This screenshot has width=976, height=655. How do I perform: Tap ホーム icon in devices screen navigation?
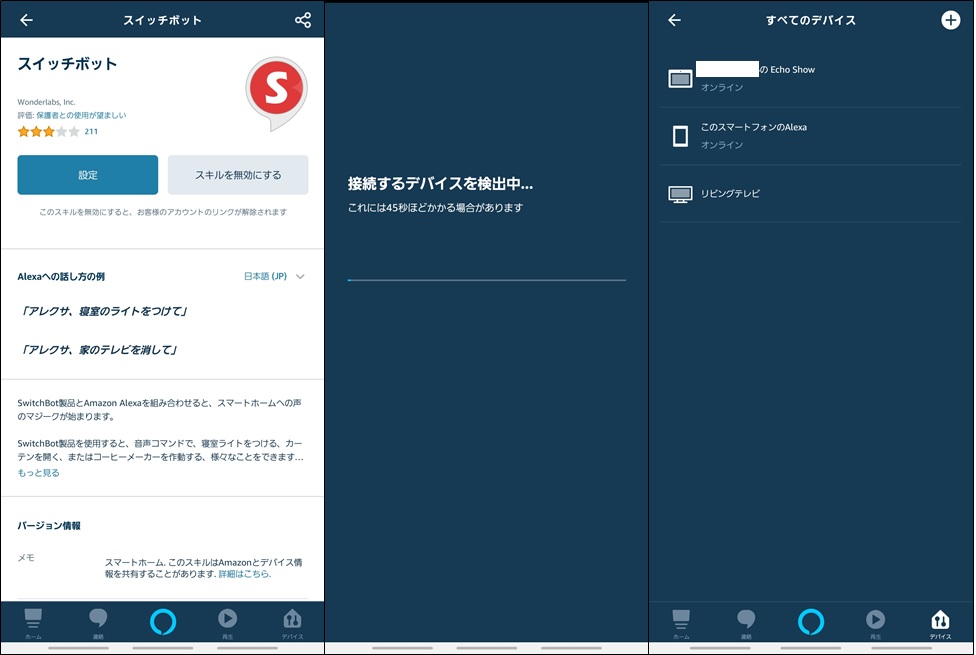[682, 623]
